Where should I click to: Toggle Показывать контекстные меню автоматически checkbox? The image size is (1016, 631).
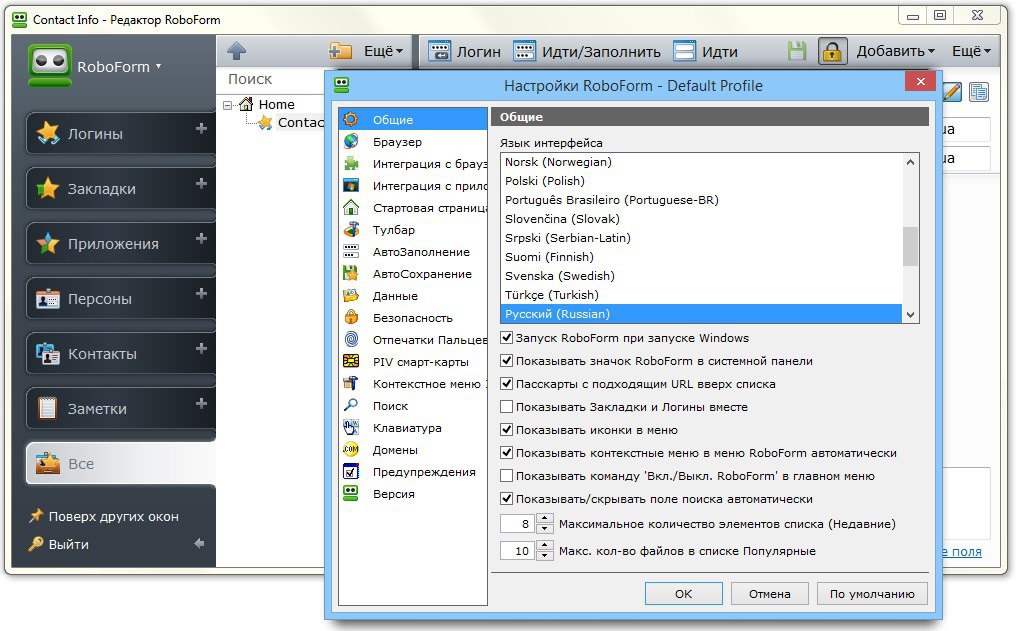(x=507, y=453)
